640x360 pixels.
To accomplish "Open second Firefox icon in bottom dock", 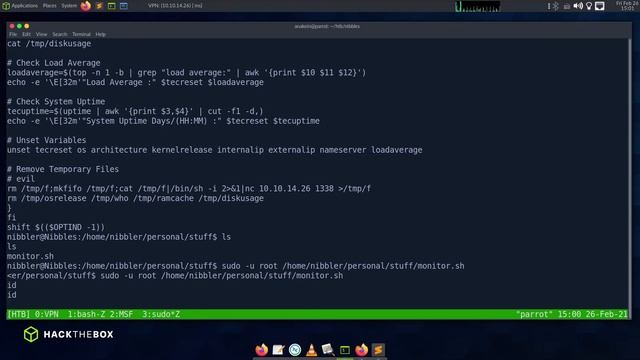I will coord(361,350).
